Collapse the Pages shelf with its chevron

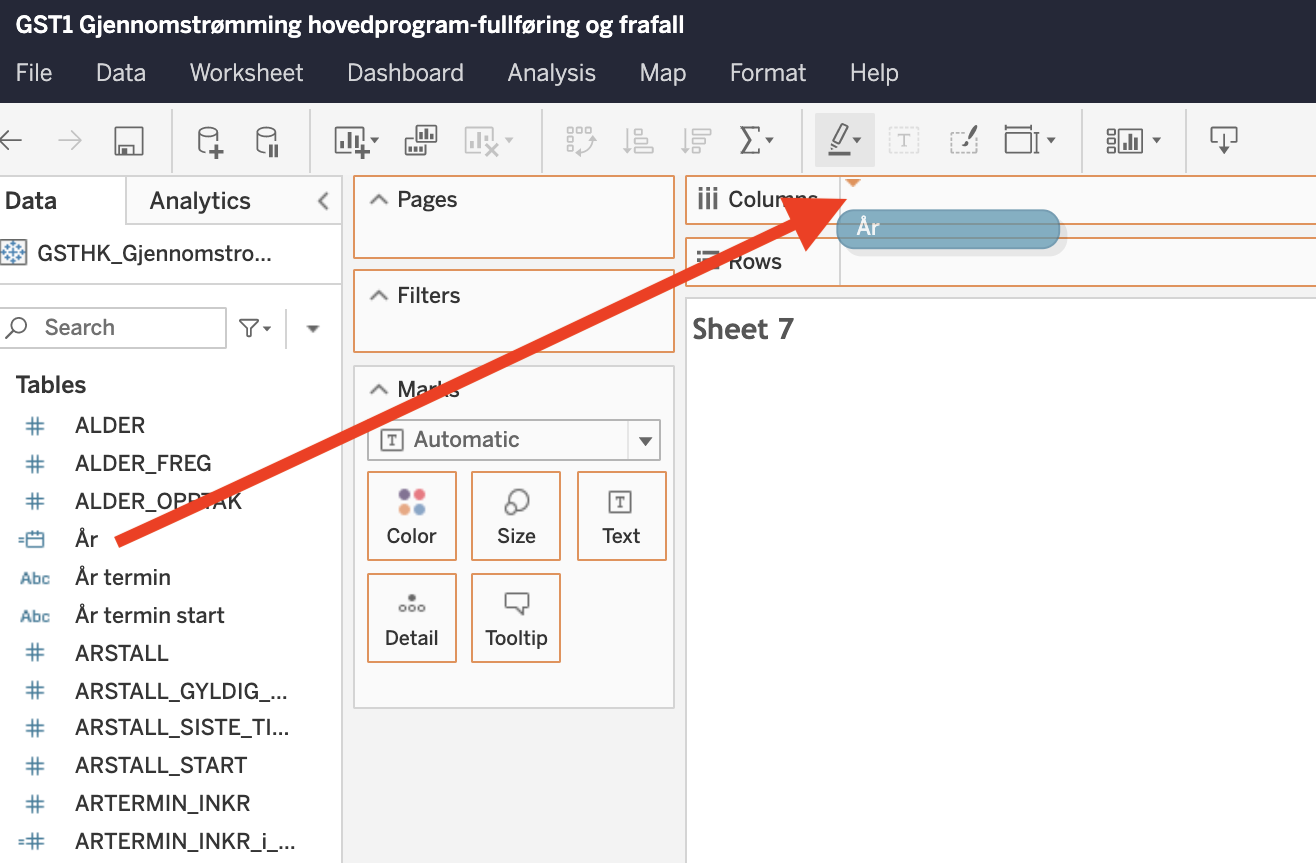(x=378, y=200)
